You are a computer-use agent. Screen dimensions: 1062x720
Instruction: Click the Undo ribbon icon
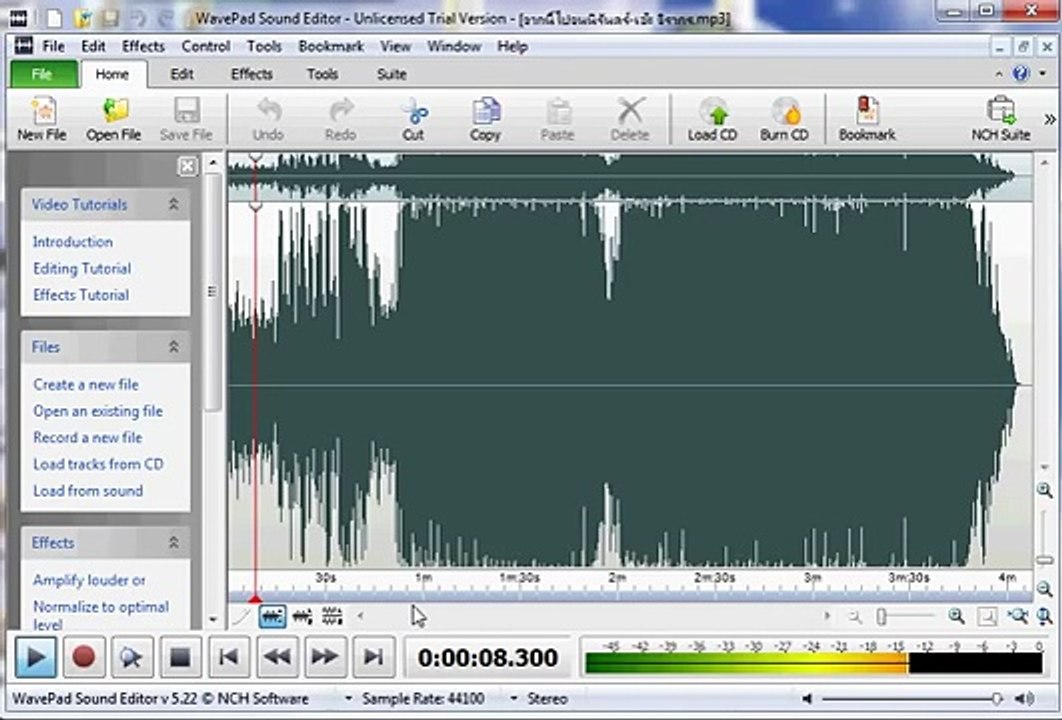(x=268, y=119)
